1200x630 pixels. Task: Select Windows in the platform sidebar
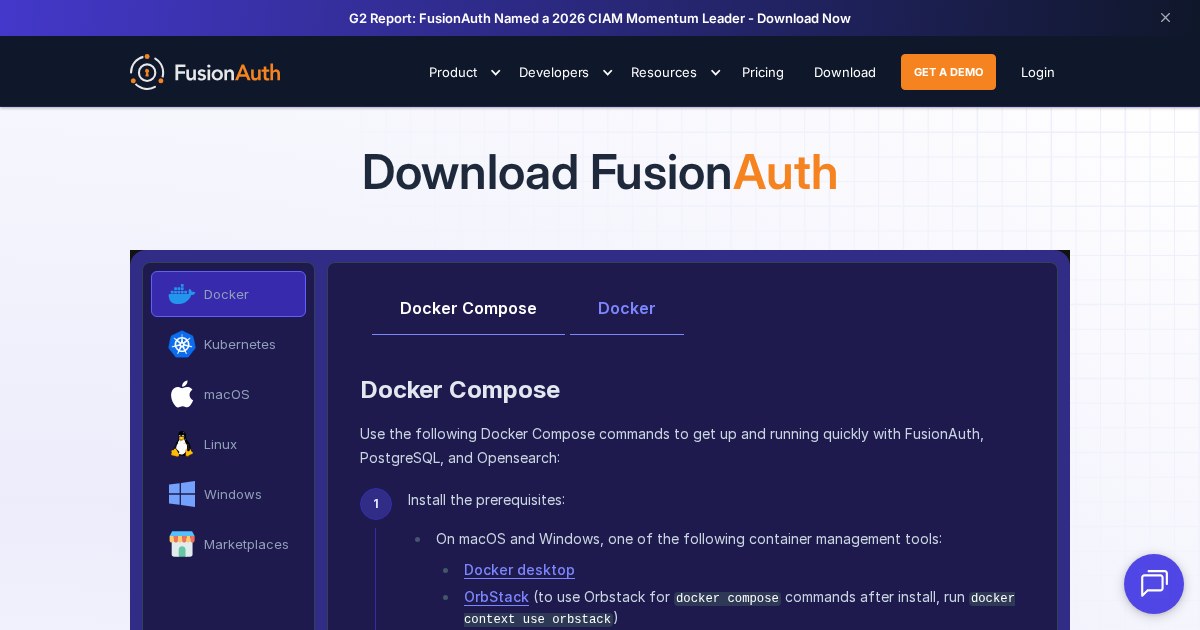(x=228, y=494)
